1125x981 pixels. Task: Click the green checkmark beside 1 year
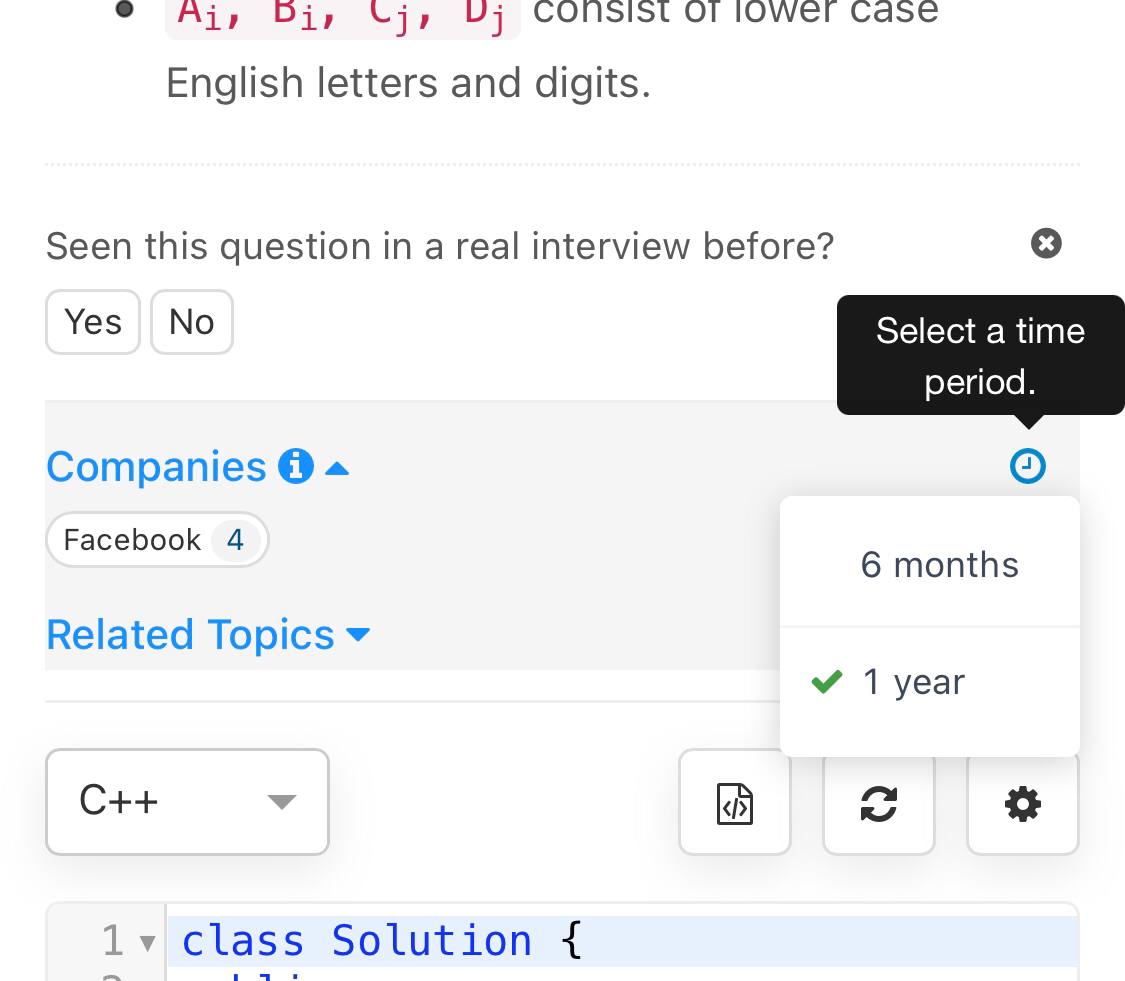click(x=827, y=681)
